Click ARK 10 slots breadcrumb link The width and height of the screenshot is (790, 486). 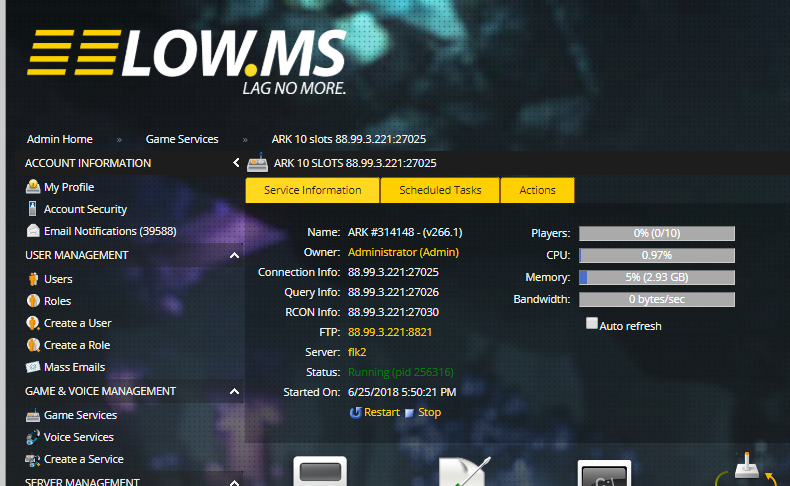tap(349, 139)
